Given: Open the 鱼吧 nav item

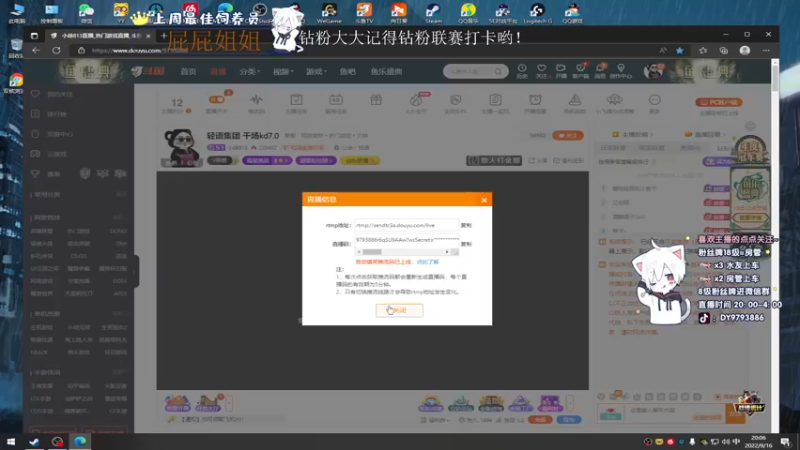Looking at the screenshot, I should [x=347, y=71].
